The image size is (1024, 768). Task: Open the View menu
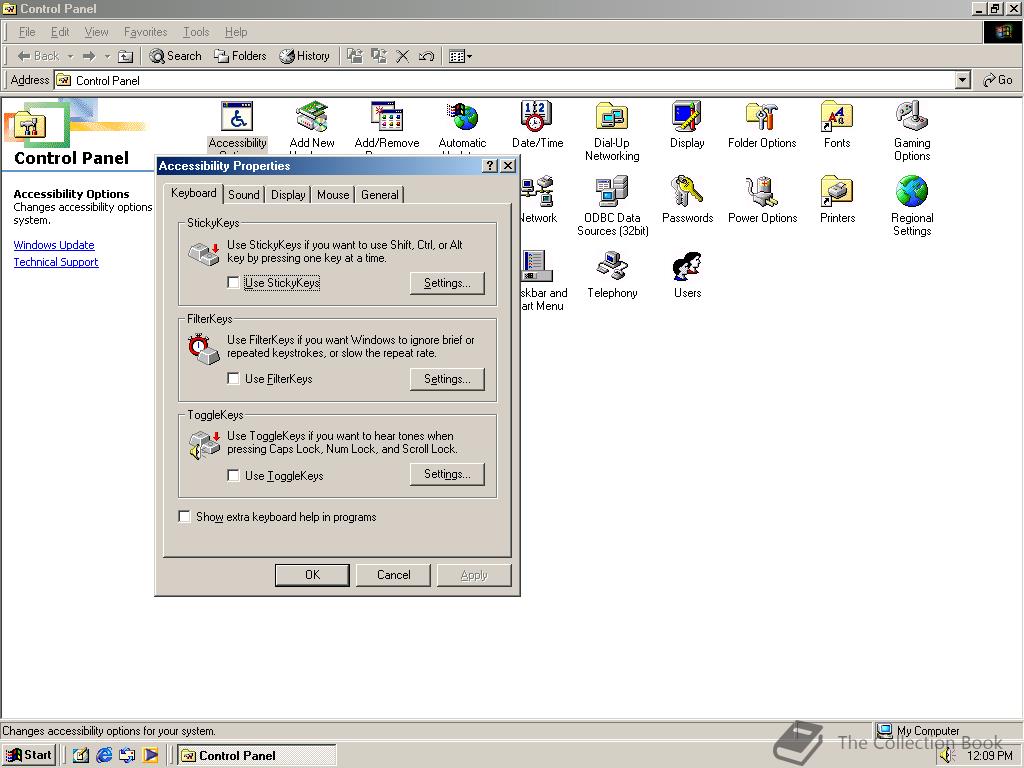coord(96,32)
